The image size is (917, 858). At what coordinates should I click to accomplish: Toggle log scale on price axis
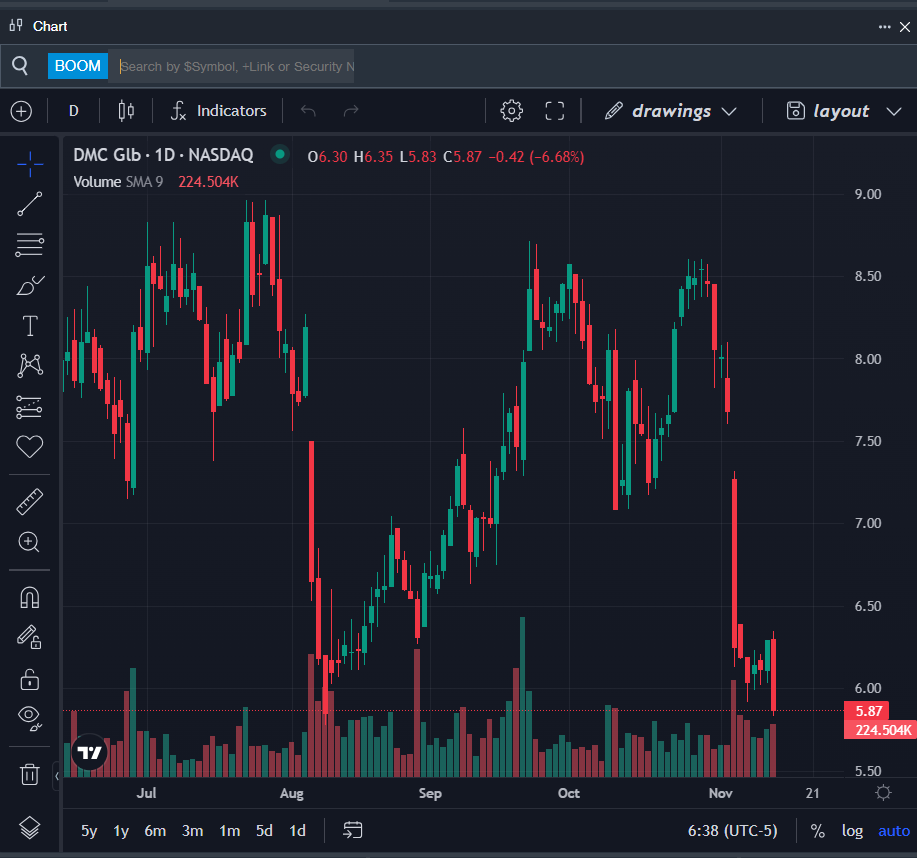852,830
